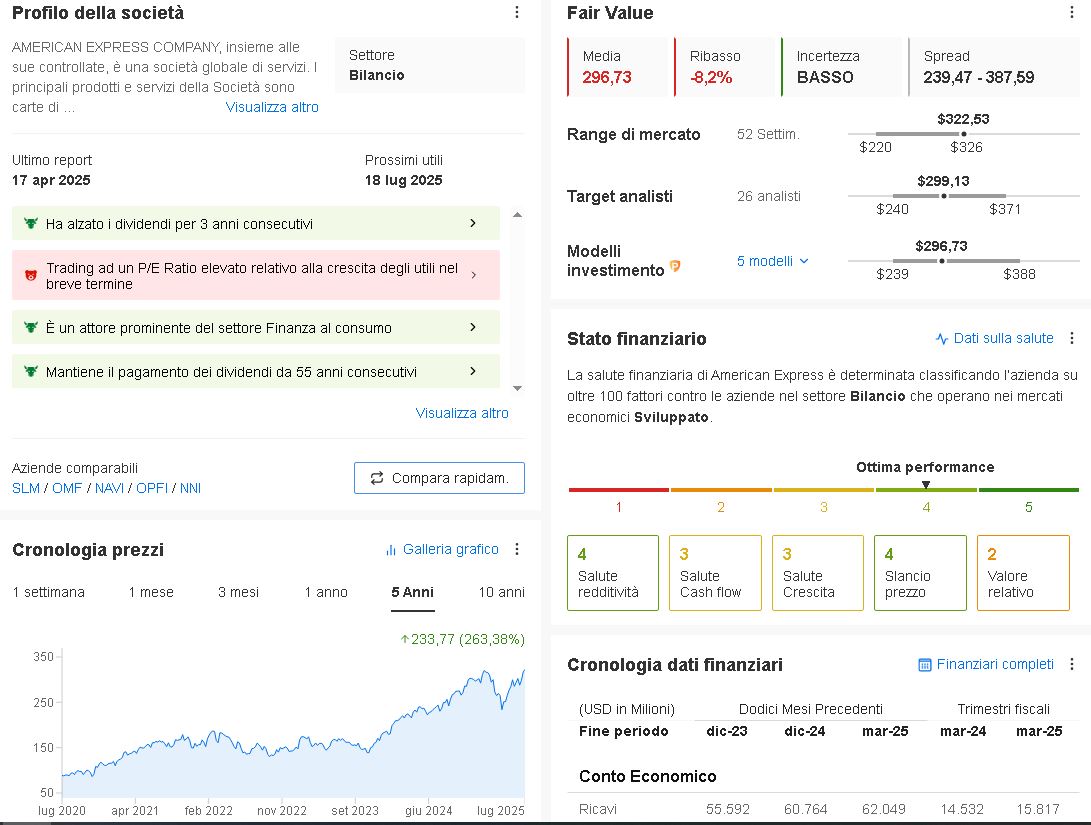Click the Salute Cash flow score card
This screenshot has width=1091, height=825.
tap(715, 573)
